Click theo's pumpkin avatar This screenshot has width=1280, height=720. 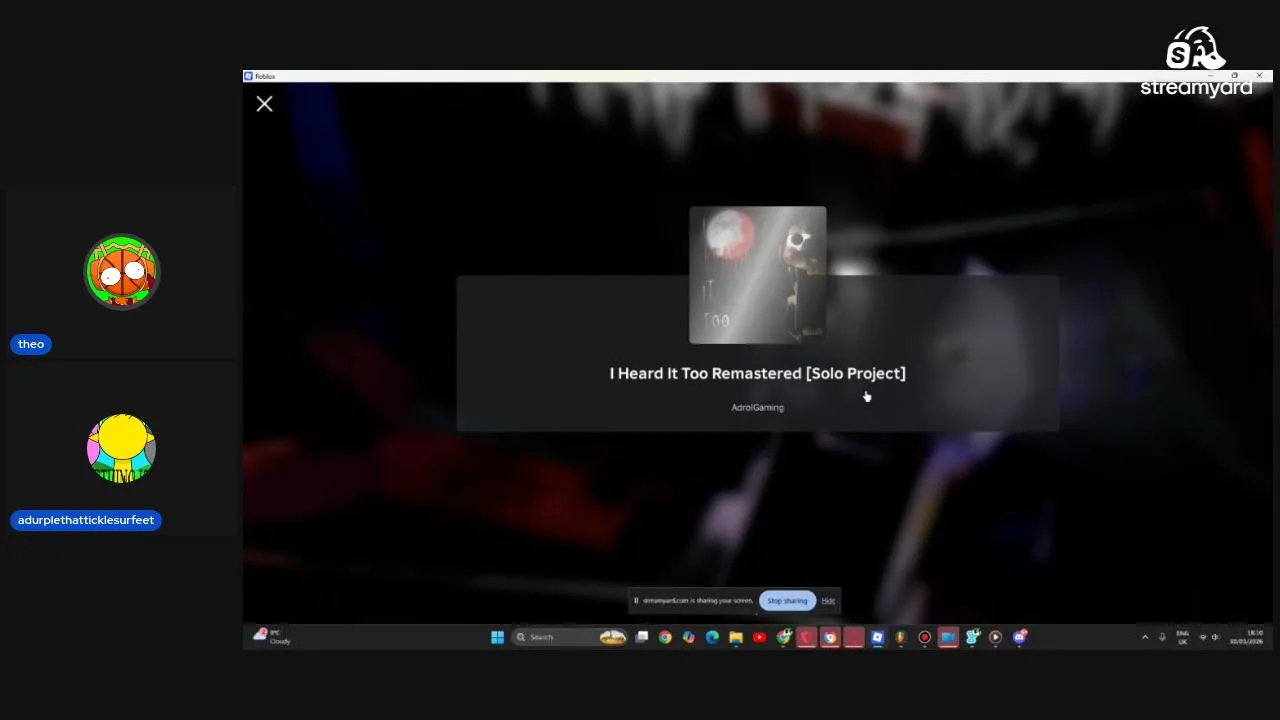pyautogui.click(x=122, y=272)
